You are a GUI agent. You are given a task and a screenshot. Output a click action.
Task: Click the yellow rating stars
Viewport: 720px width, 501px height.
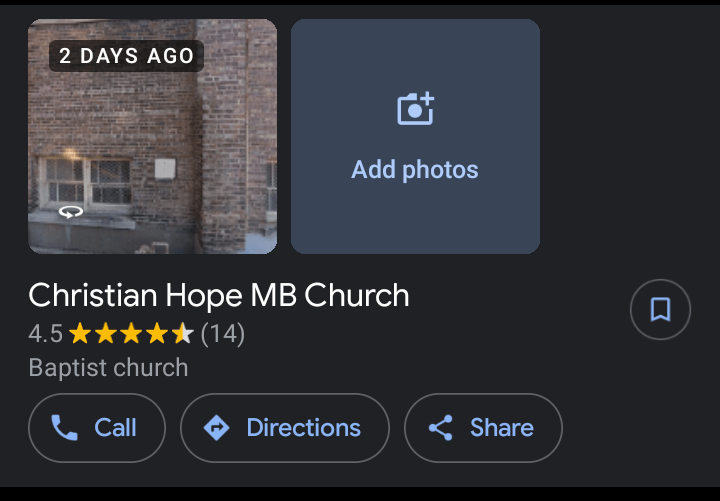[x=130, y=334]
